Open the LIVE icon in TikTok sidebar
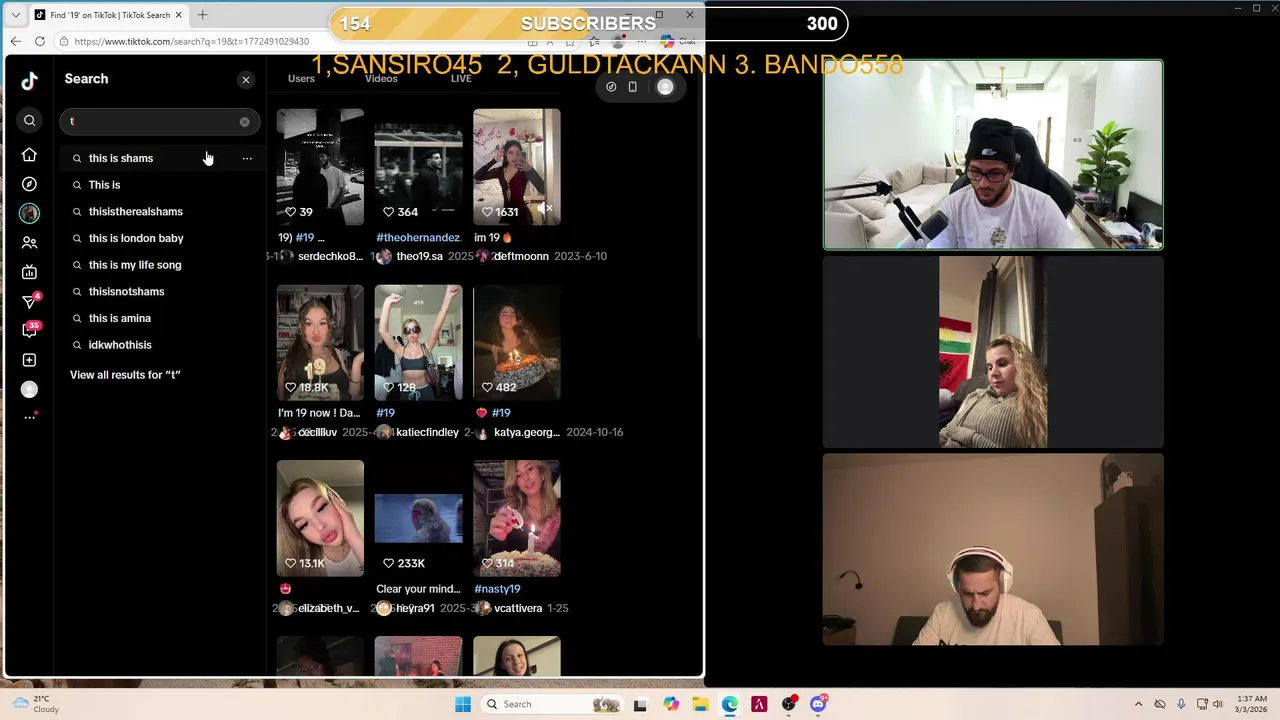This screenshot has width=1280, height=720. pos(29,272)
